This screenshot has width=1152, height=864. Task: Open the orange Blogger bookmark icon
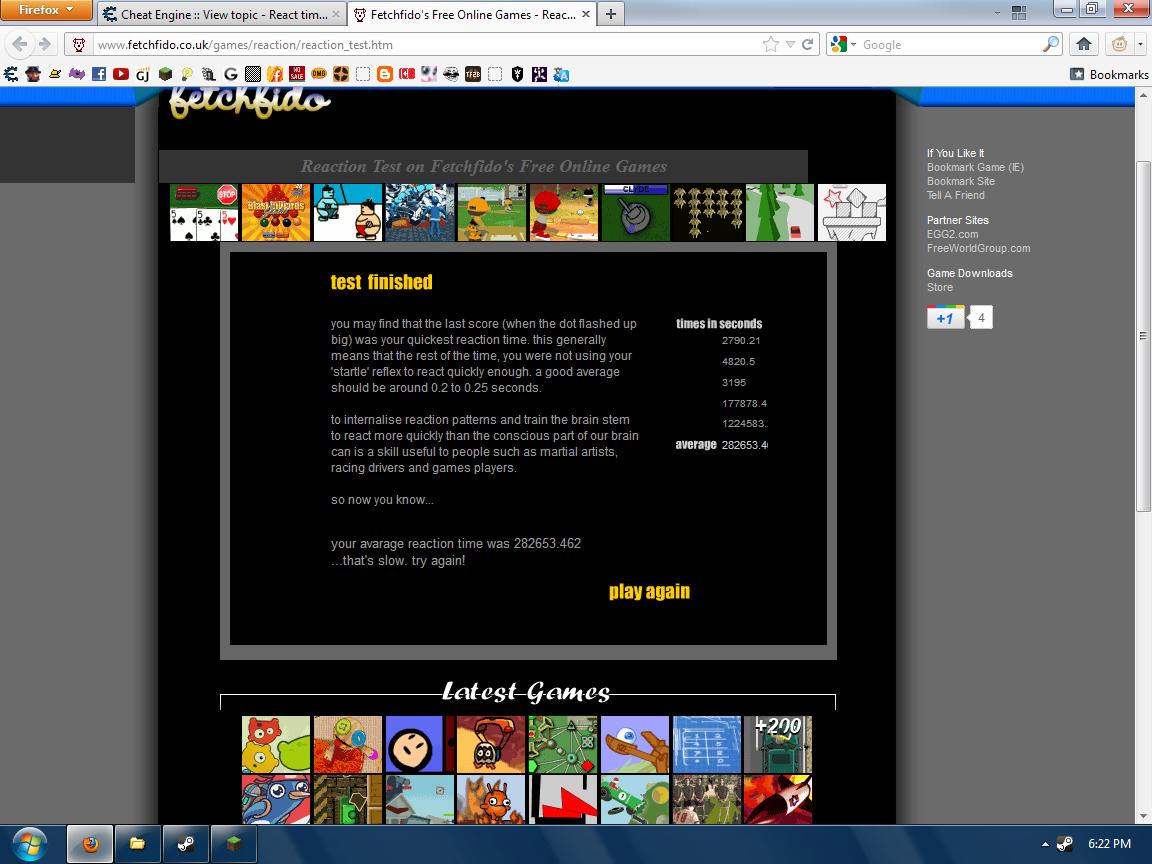pyautogui.click(x=385, y=74)
